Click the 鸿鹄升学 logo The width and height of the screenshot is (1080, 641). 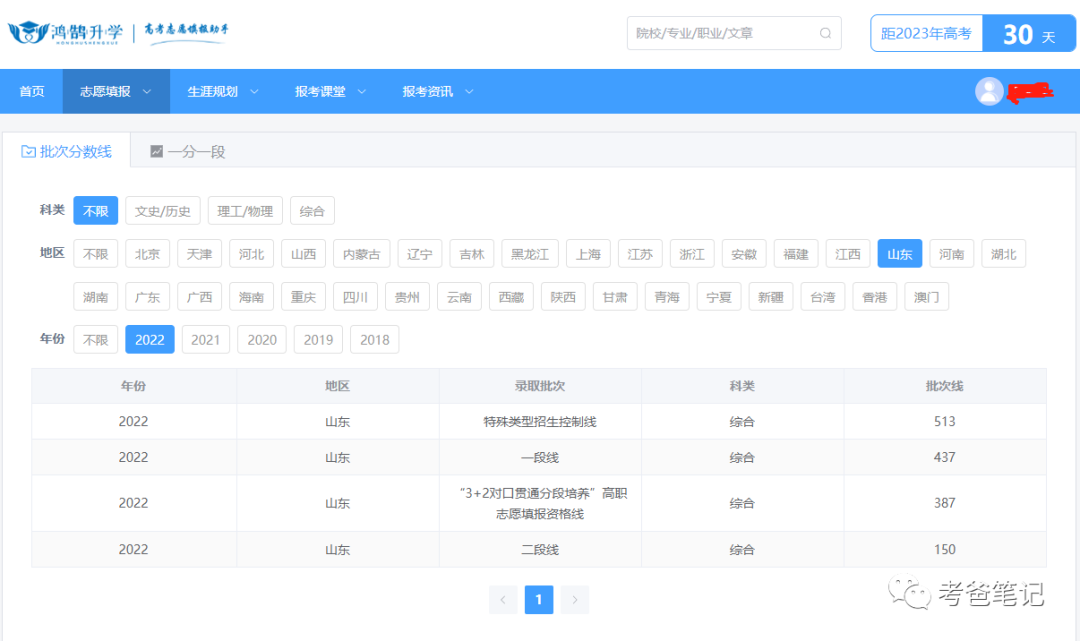pos(65,32)
